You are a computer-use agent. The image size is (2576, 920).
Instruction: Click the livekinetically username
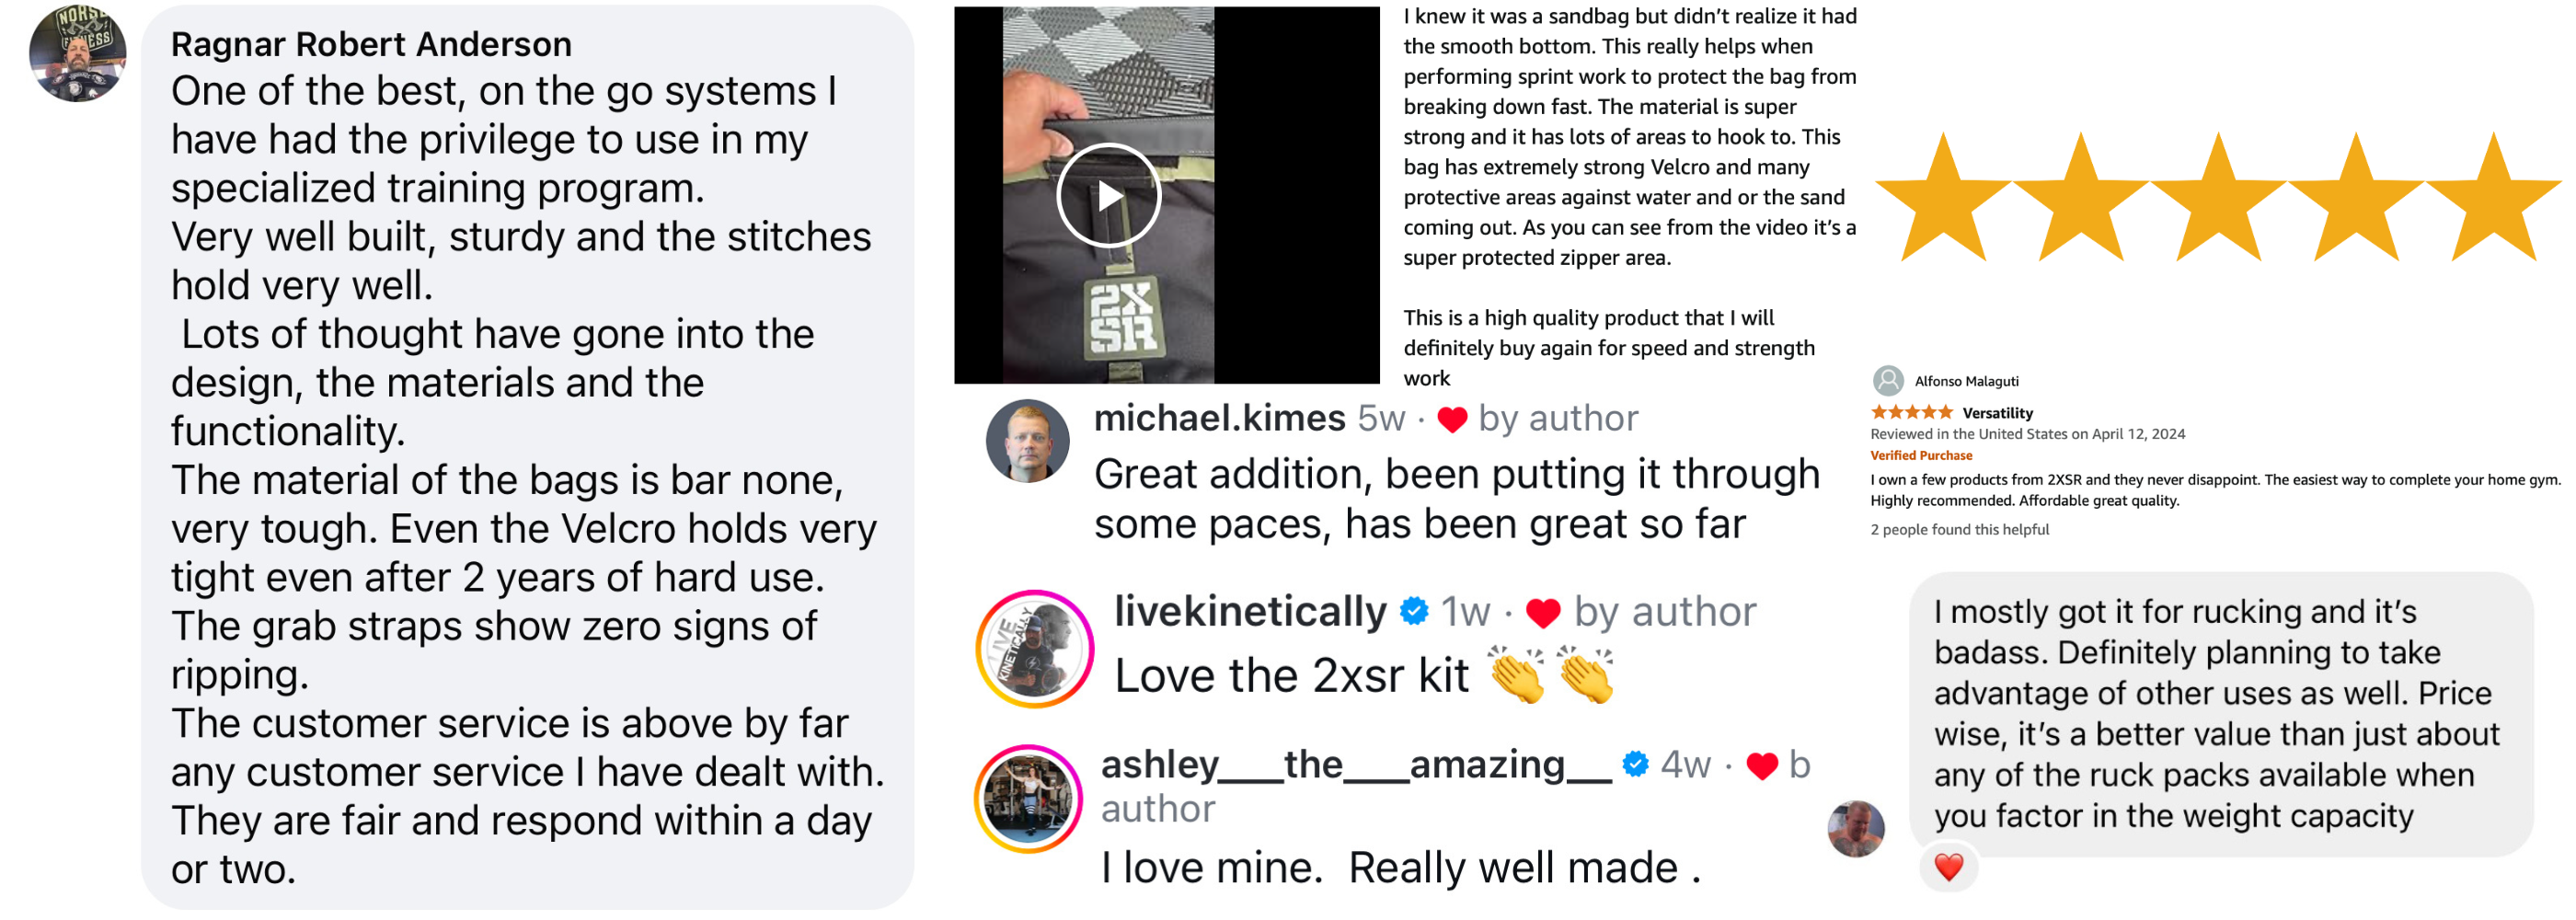[x=1250, y=611]
